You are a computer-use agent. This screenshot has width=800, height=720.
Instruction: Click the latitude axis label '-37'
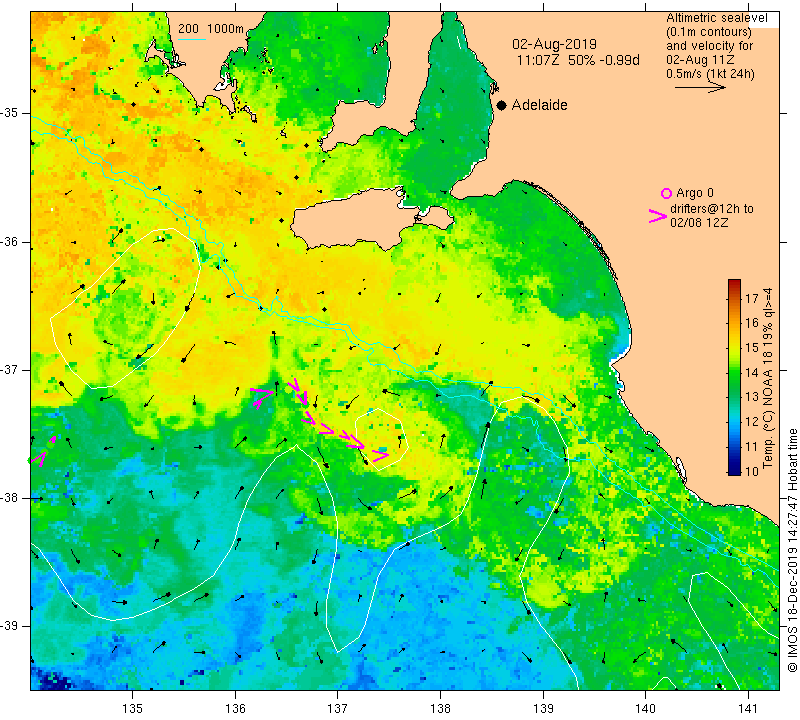tap(10, 369)
